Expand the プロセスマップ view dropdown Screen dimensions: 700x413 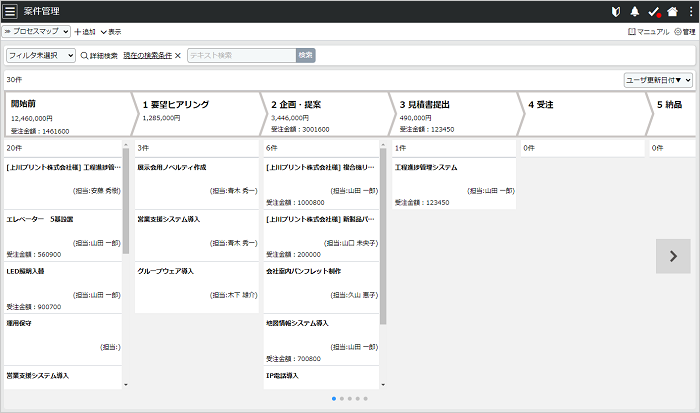click(36, 32)
